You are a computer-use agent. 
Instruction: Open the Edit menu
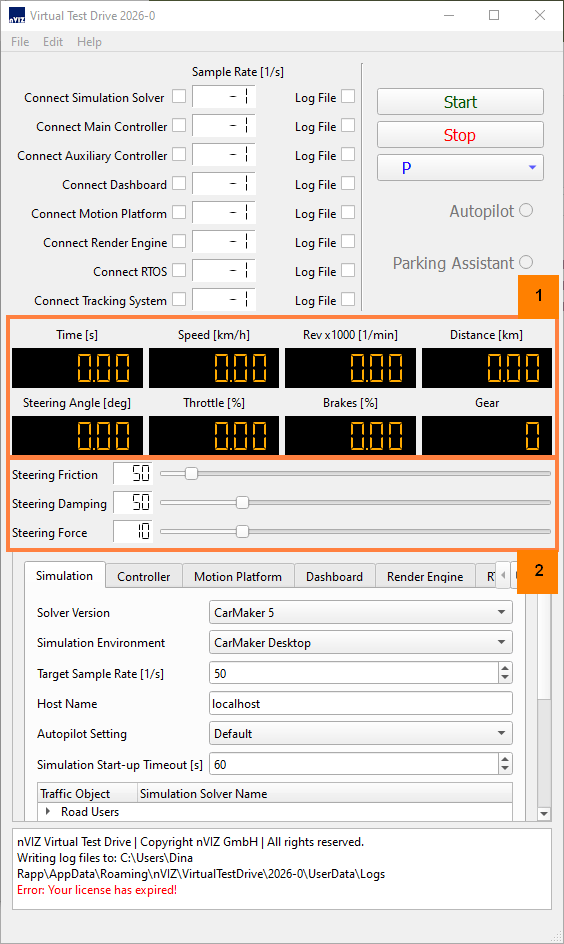(x=53, y=42)
